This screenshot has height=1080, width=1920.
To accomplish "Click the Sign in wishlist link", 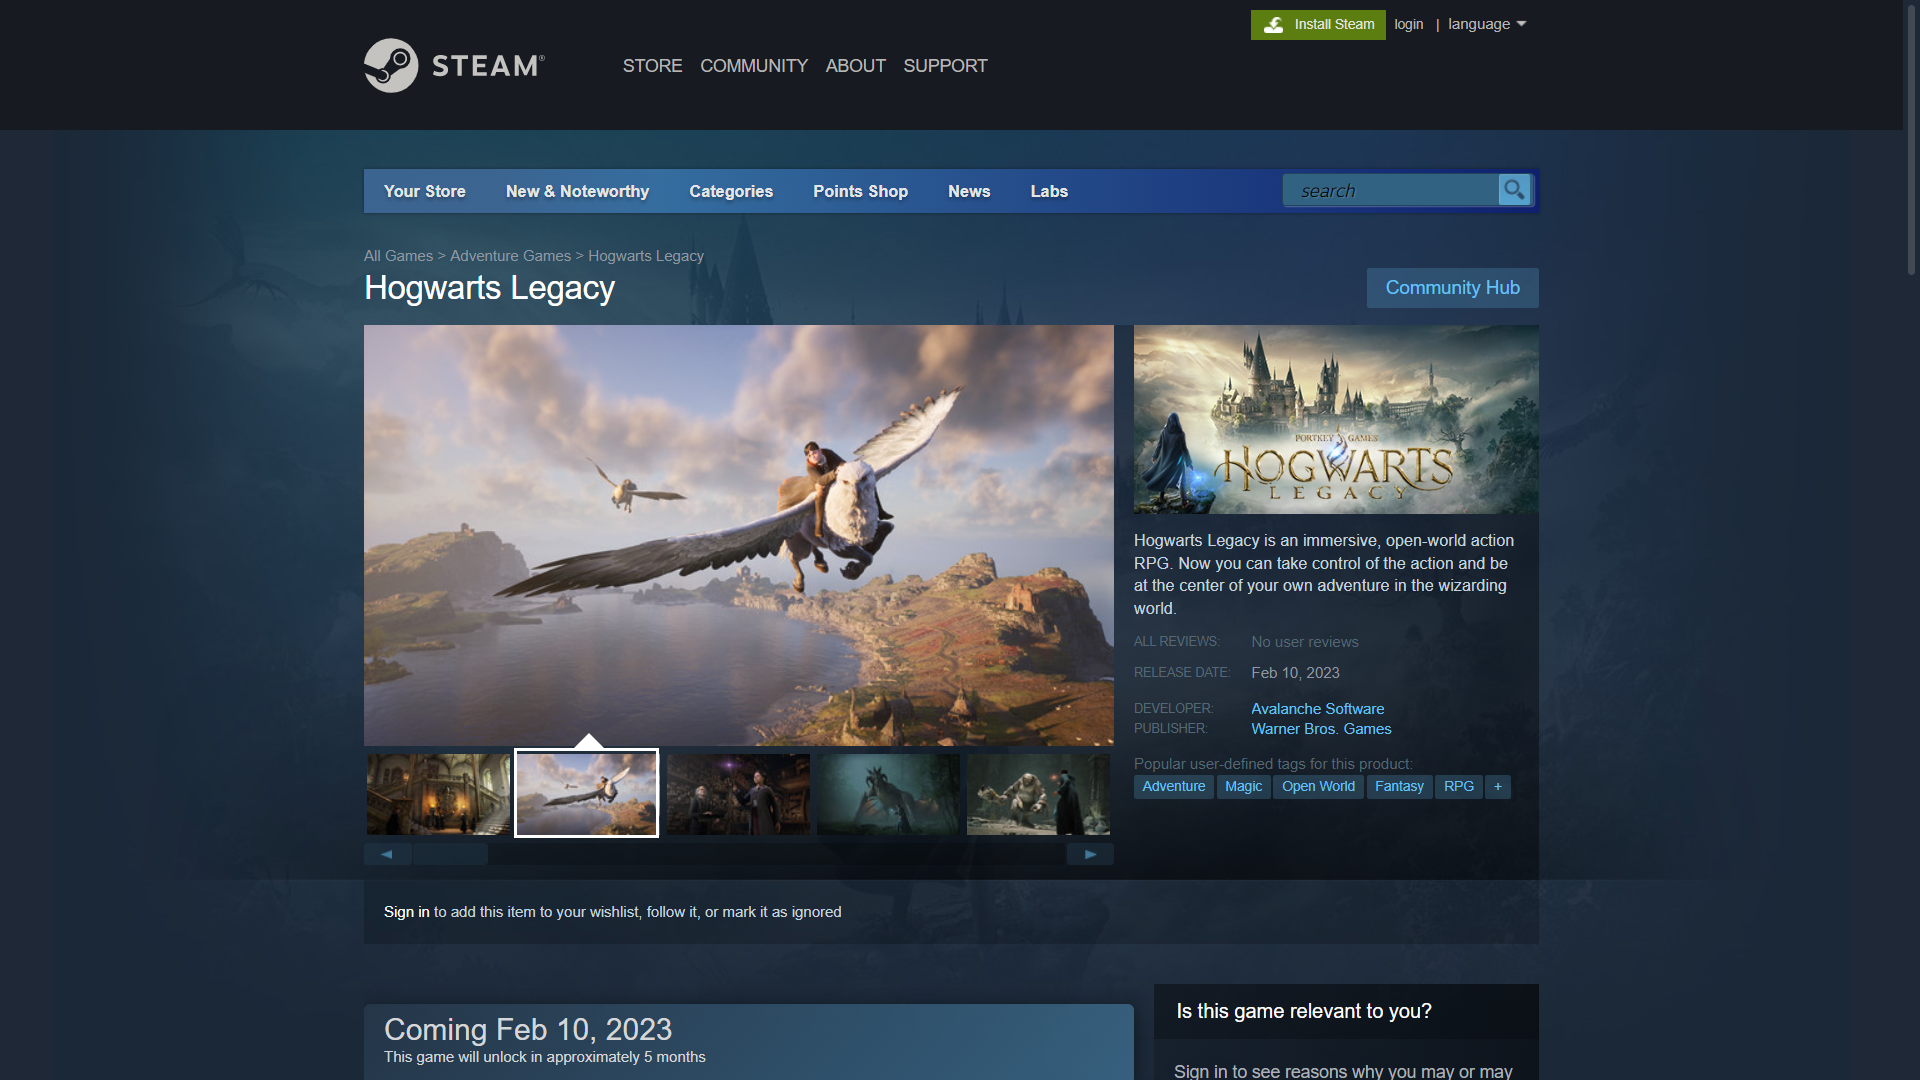I will point(406,912).
